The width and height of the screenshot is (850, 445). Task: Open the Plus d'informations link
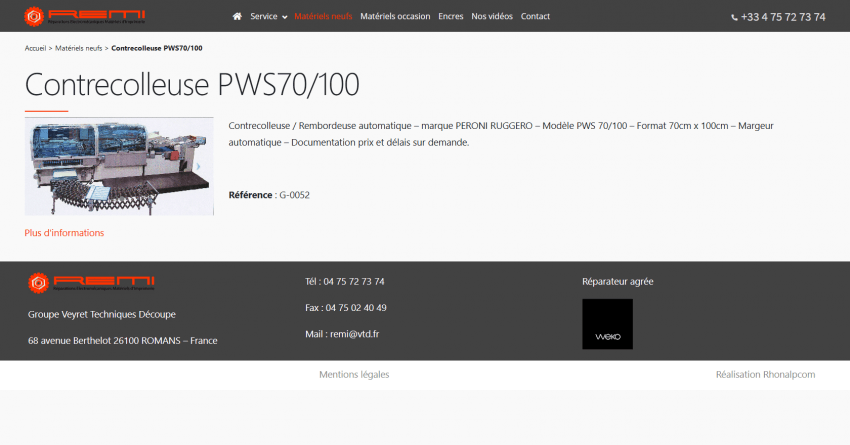[64, 233]
